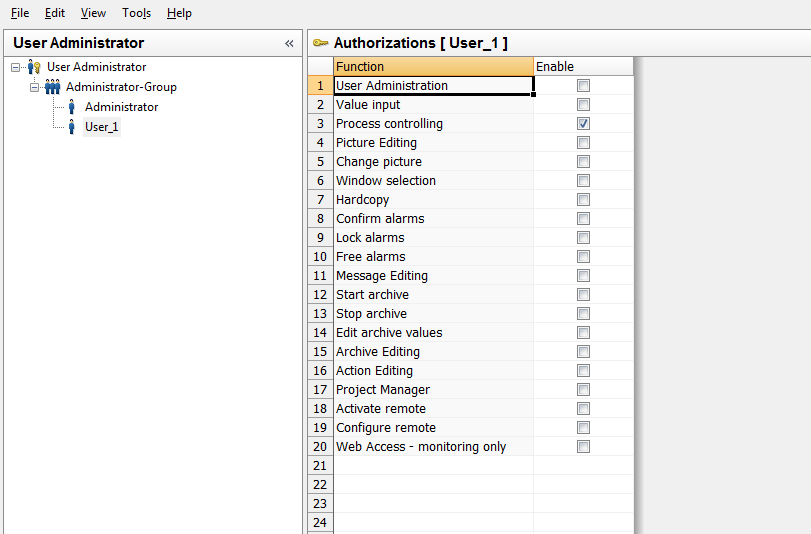Select the Configure remote function cell

point(433,427)
